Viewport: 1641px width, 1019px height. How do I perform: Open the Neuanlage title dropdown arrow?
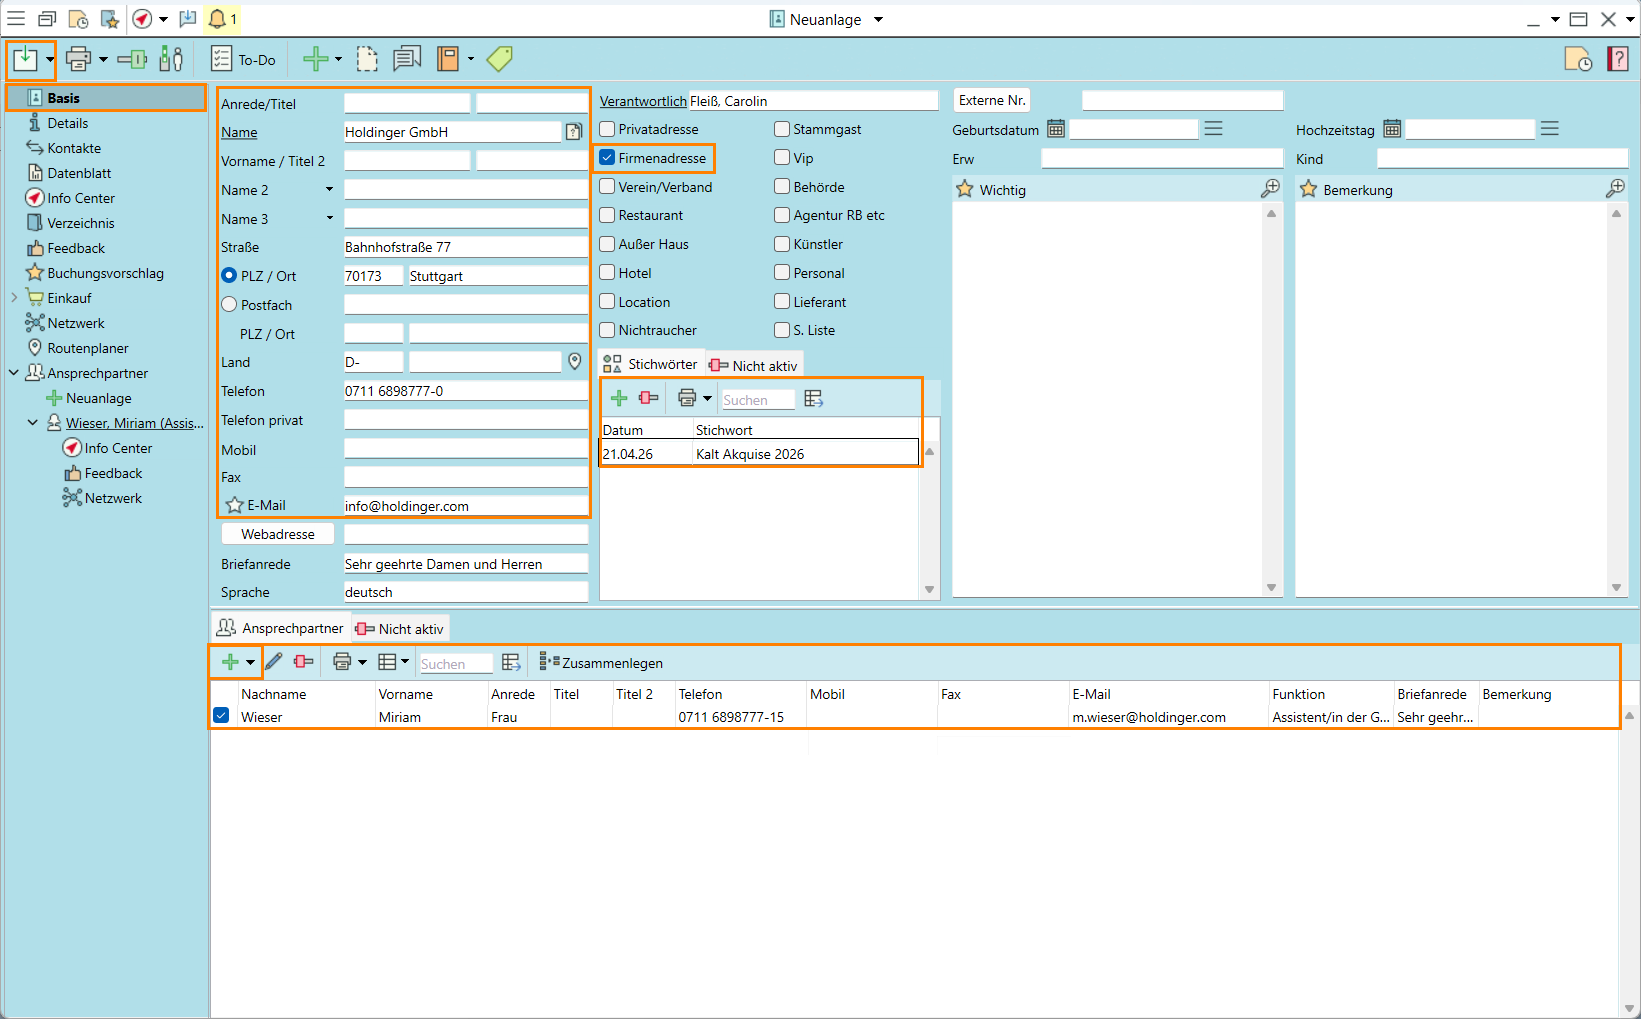point(878,19)
